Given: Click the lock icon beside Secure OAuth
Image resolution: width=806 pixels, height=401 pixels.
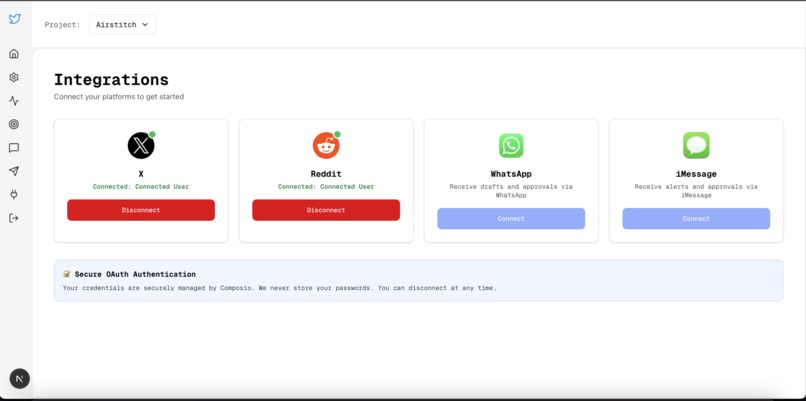Looking at the screenshot, I should click(x=66, y=274).
